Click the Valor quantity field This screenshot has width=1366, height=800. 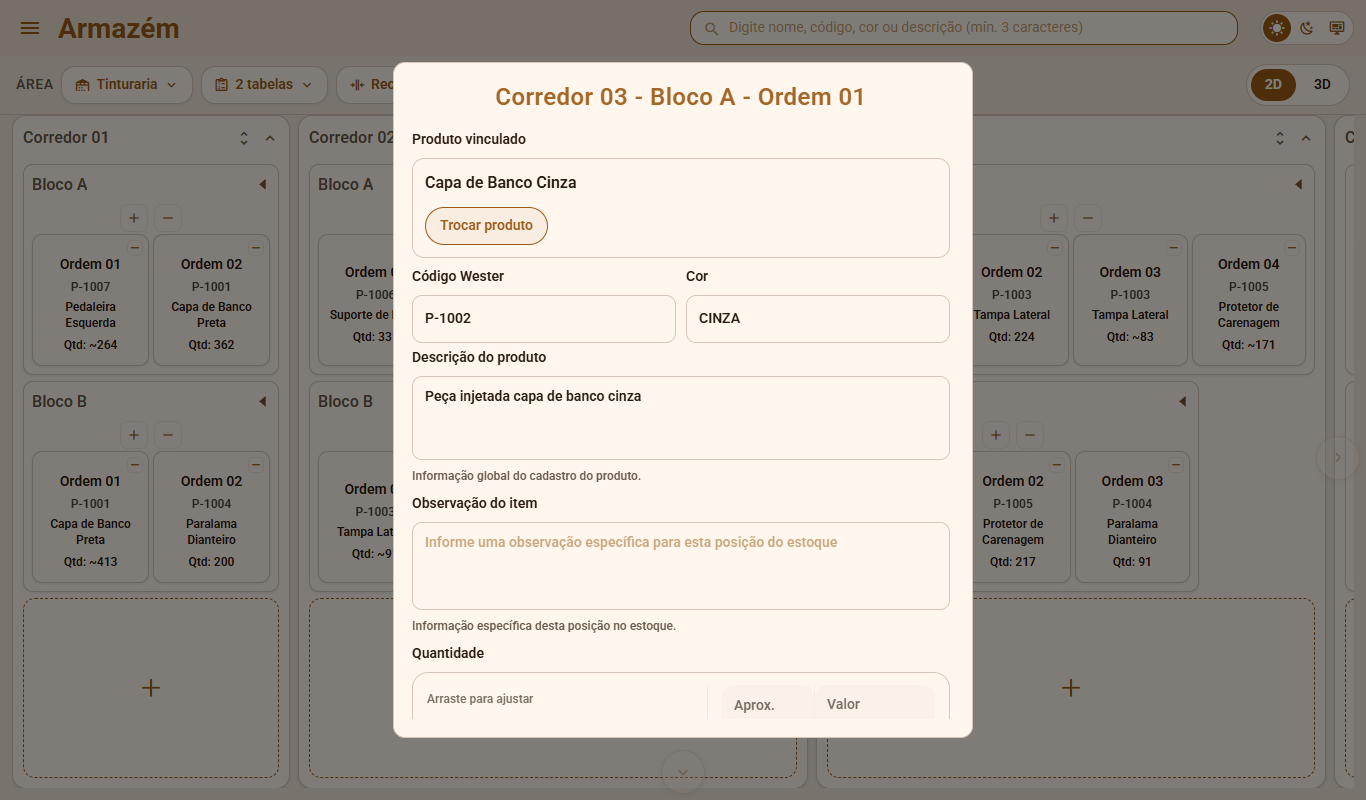(x=875, y=704)
